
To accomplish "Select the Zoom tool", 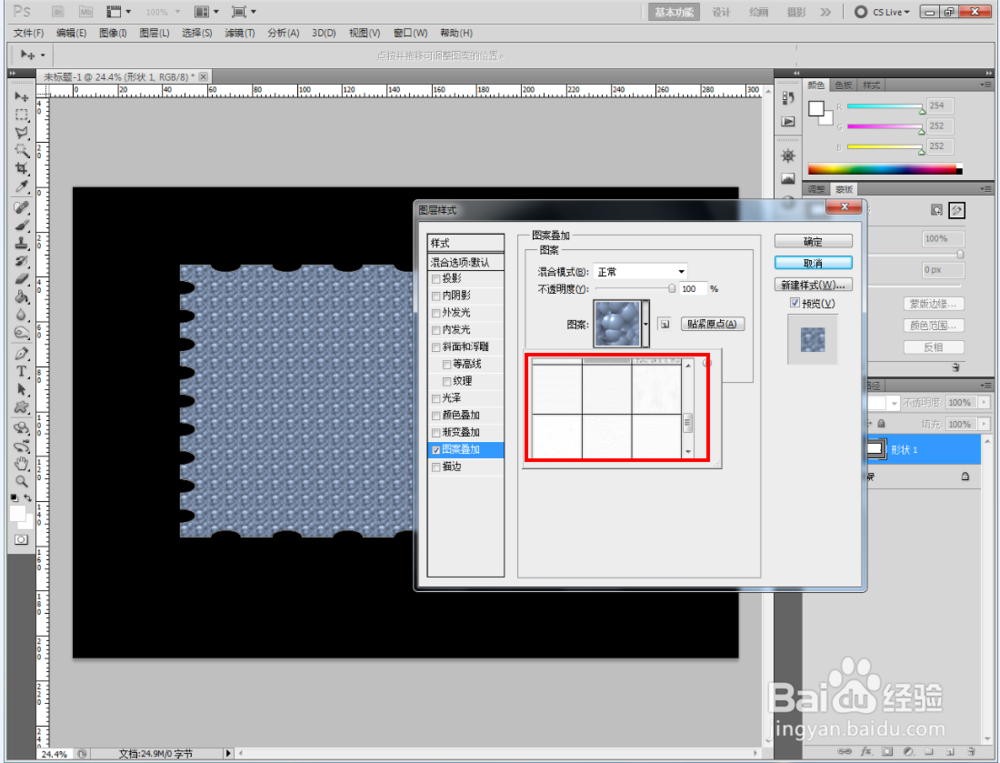I will [22, 482].
